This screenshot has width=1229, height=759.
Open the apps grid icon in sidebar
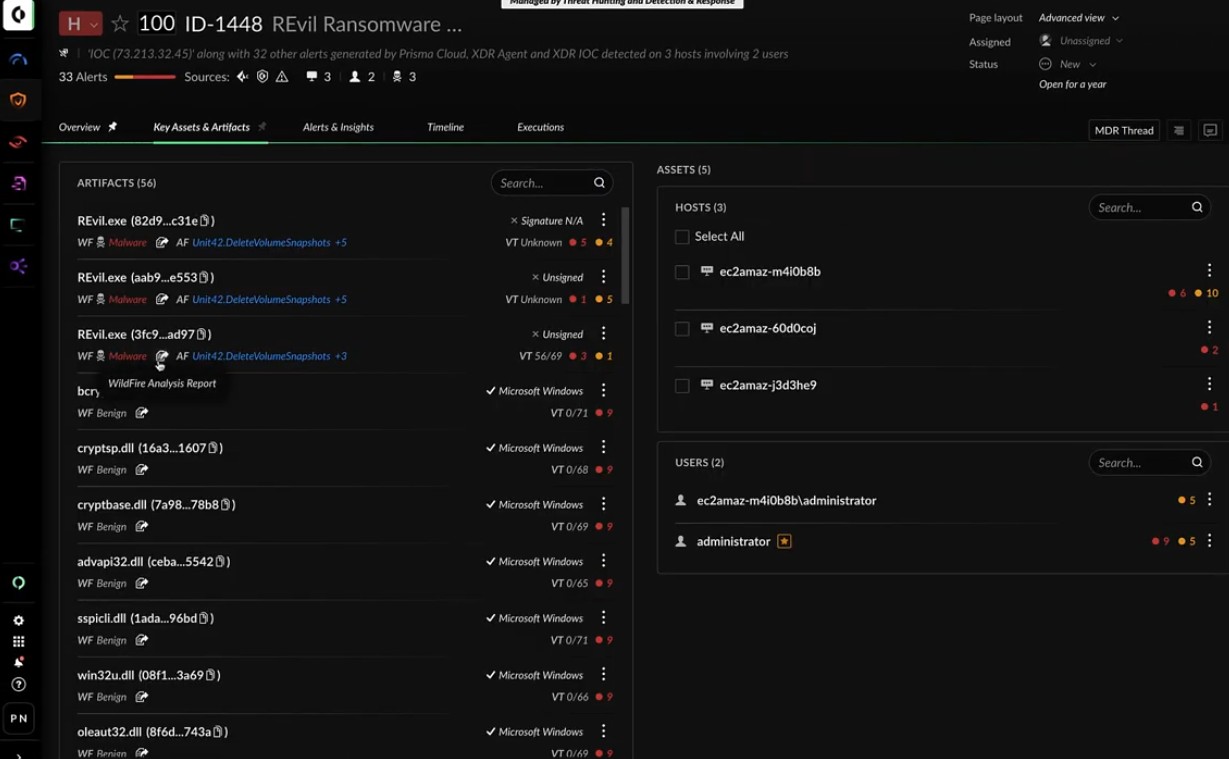pos(18,642)
